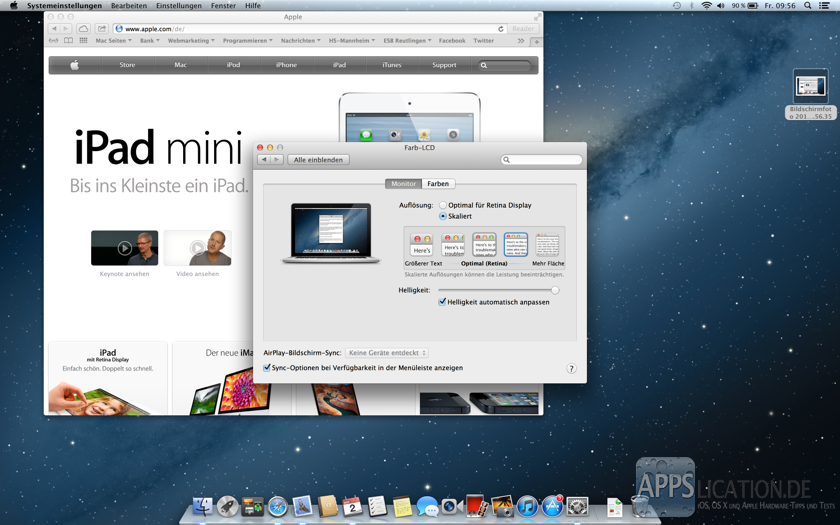Screen dimensions: 840x525
Task: Choose 'Mehr Fläche' scaled resolution thumbnail
Action: click(x=548, y=245)
